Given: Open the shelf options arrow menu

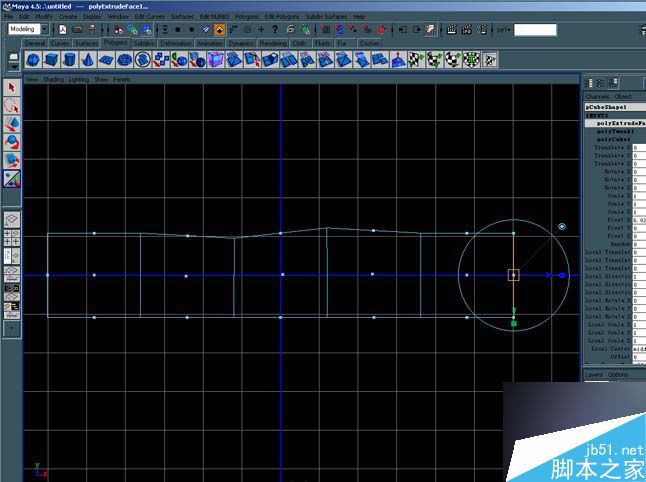Looking at the screenshot, I should (x=14, y=67).
